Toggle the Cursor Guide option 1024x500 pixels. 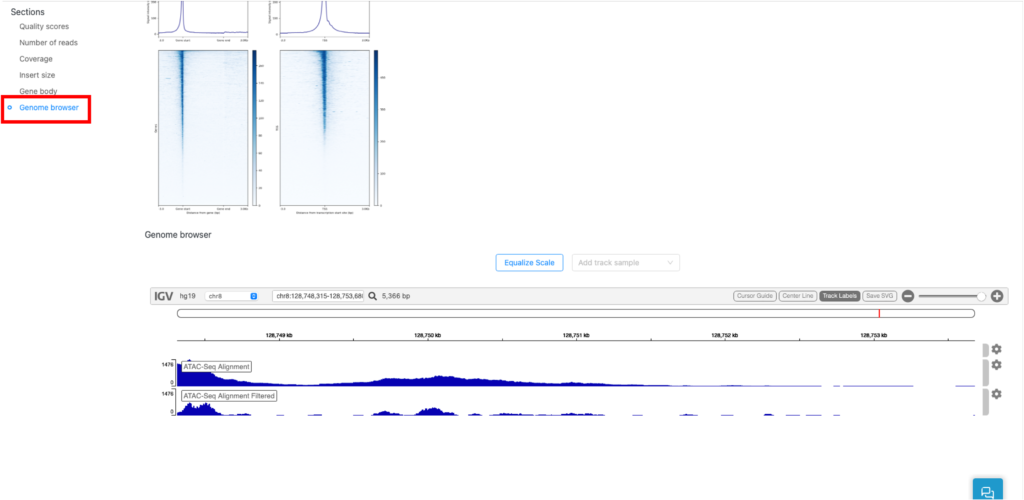point(755,296)
